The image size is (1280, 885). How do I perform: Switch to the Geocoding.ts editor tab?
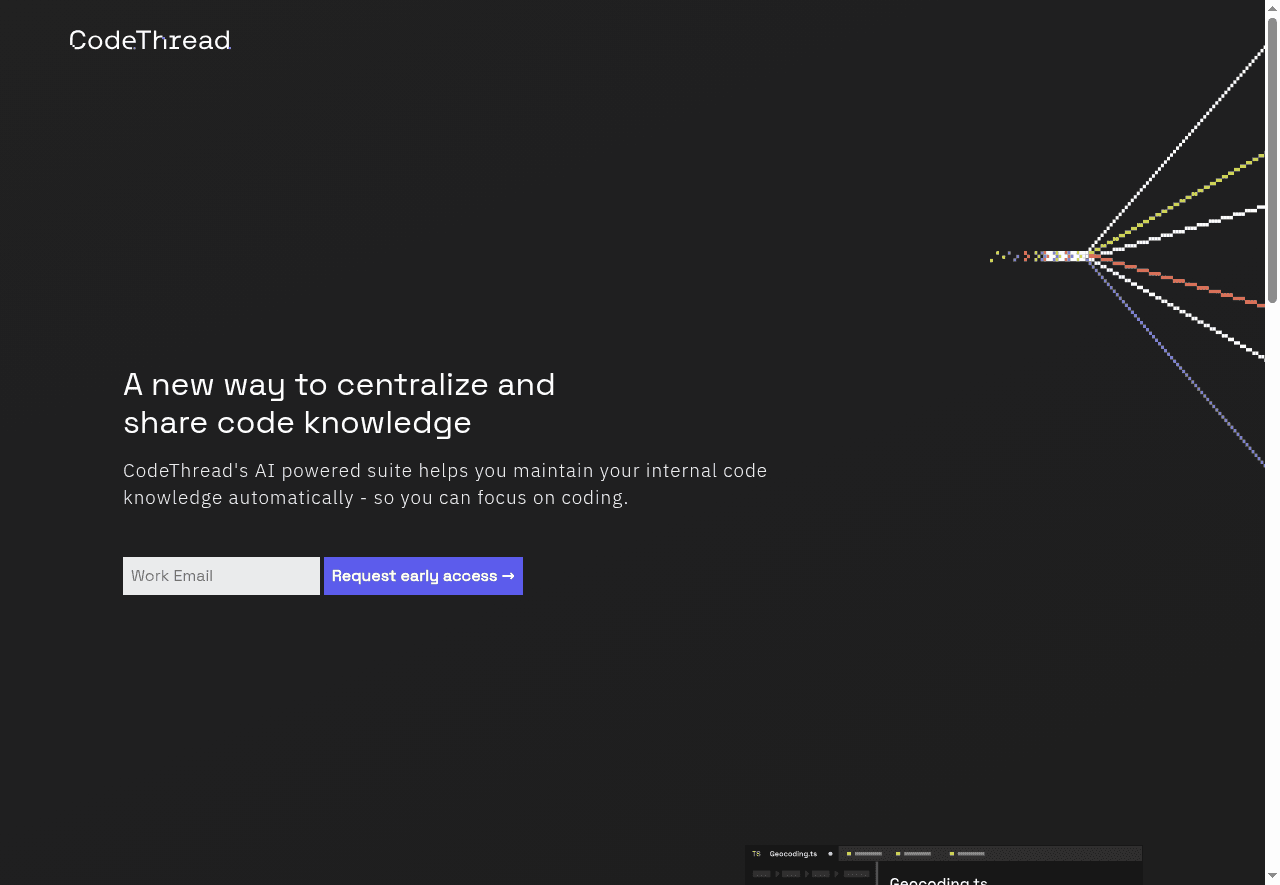(x=793, y=853)
